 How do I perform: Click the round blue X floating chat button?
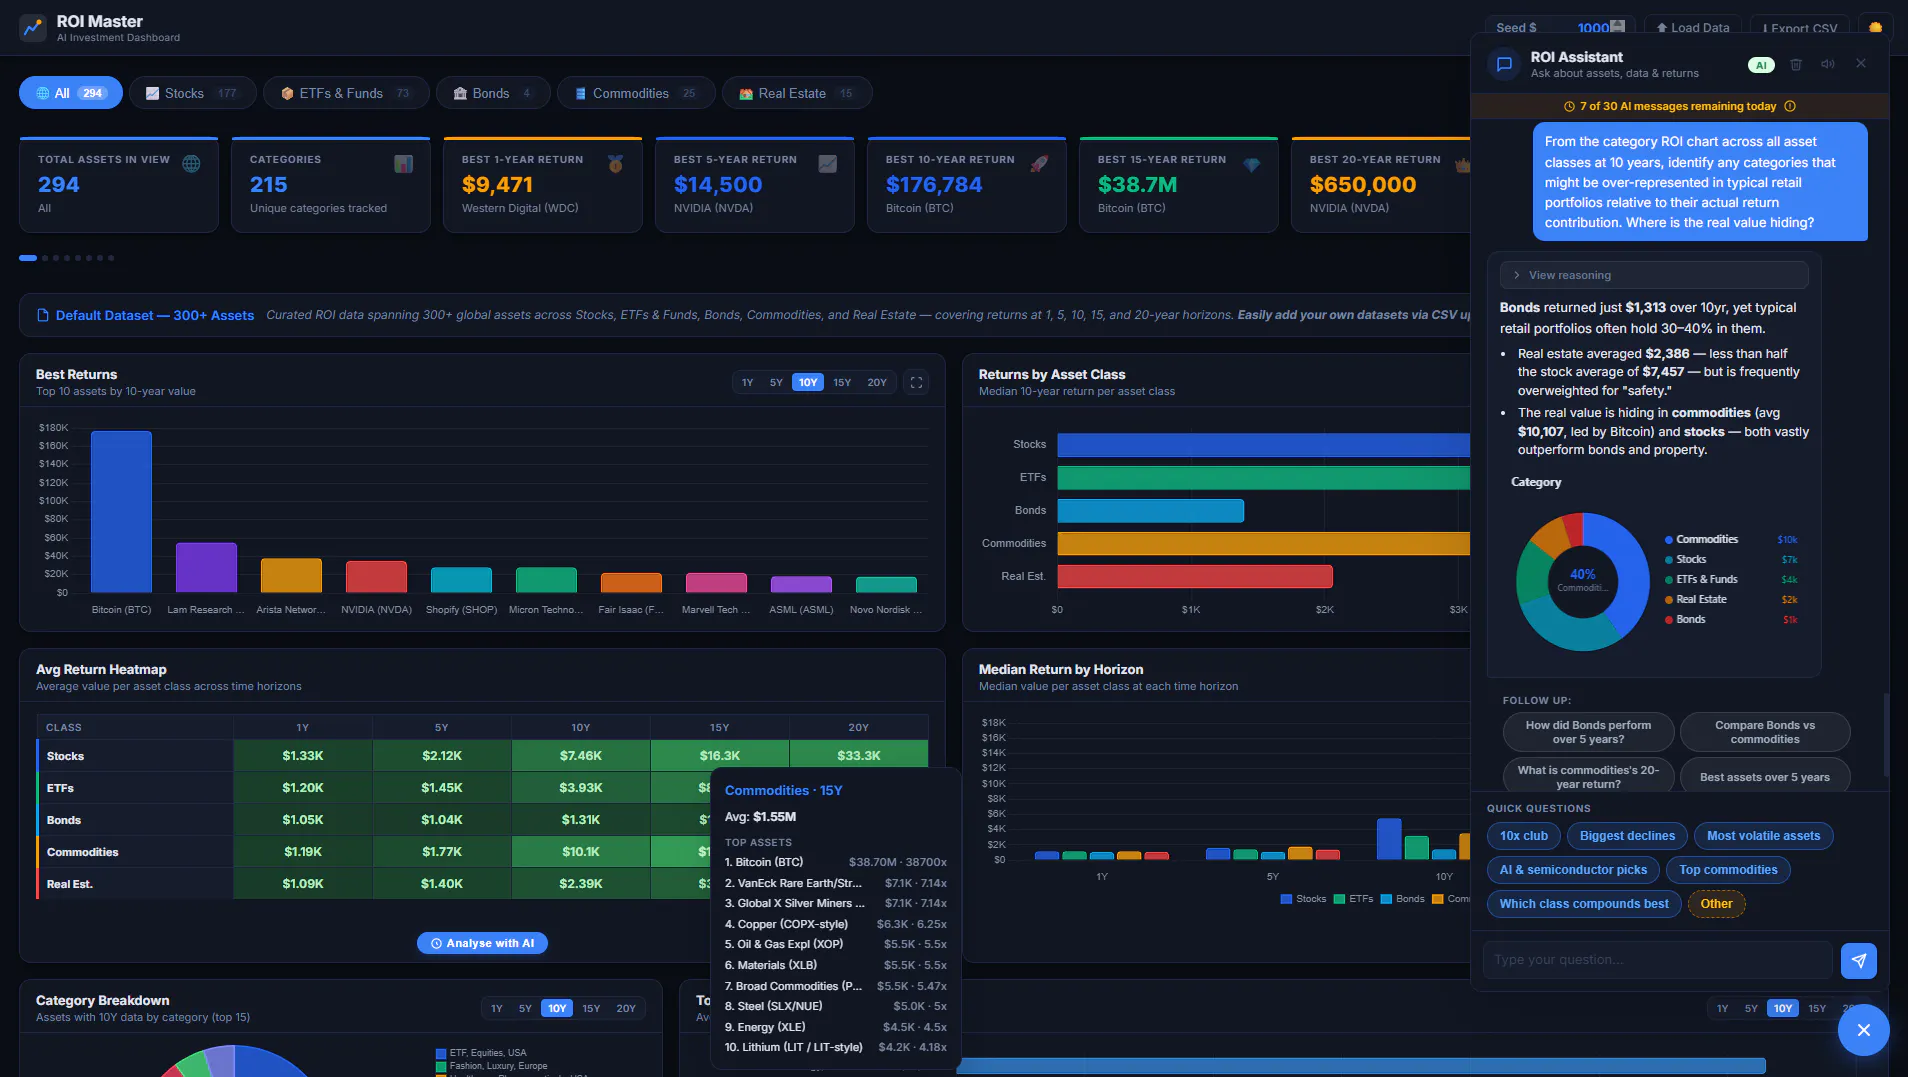1863,1030
